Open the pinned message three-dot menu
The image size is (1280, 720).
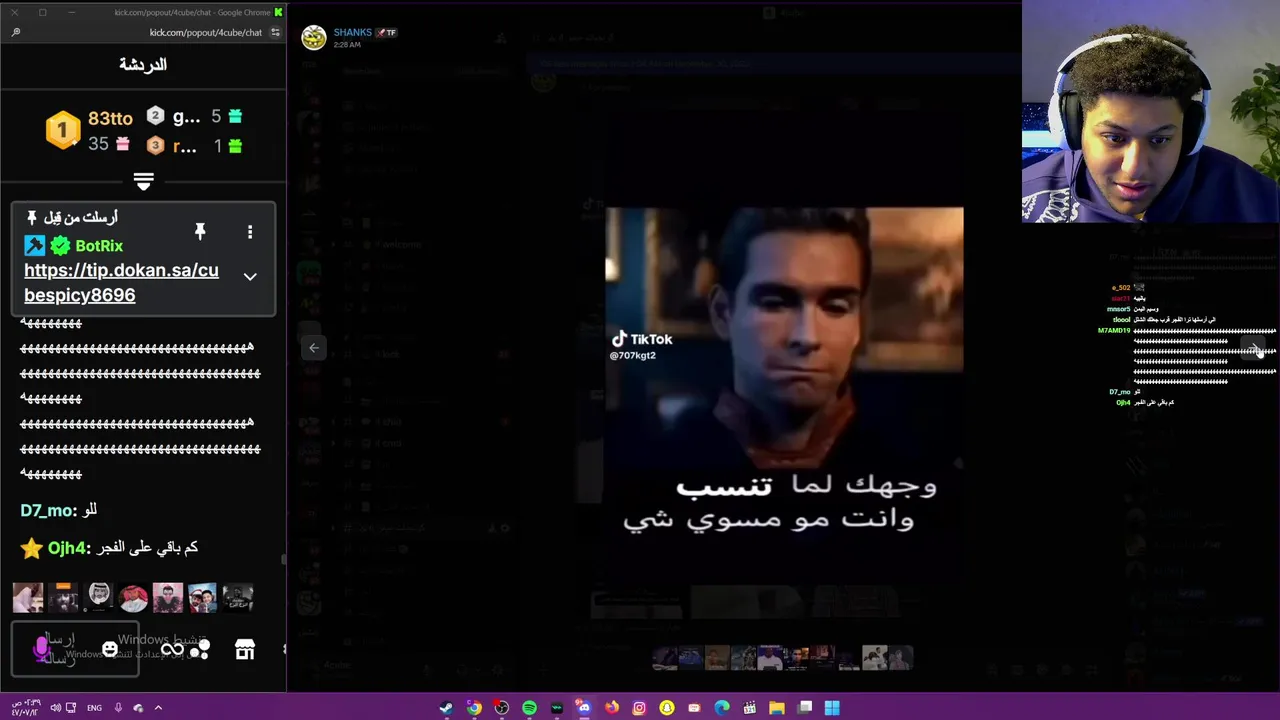coord(250,232)
